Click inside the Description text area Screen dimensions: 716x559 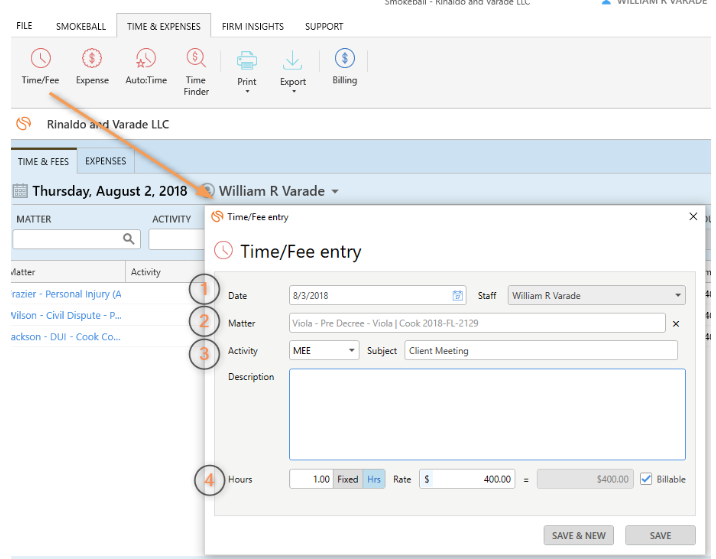point(487,414)
